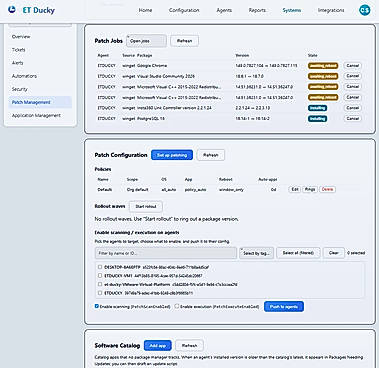379x368 pixels.
Task: Toggle Enable execution checkbox
Action: pos(177,306)
